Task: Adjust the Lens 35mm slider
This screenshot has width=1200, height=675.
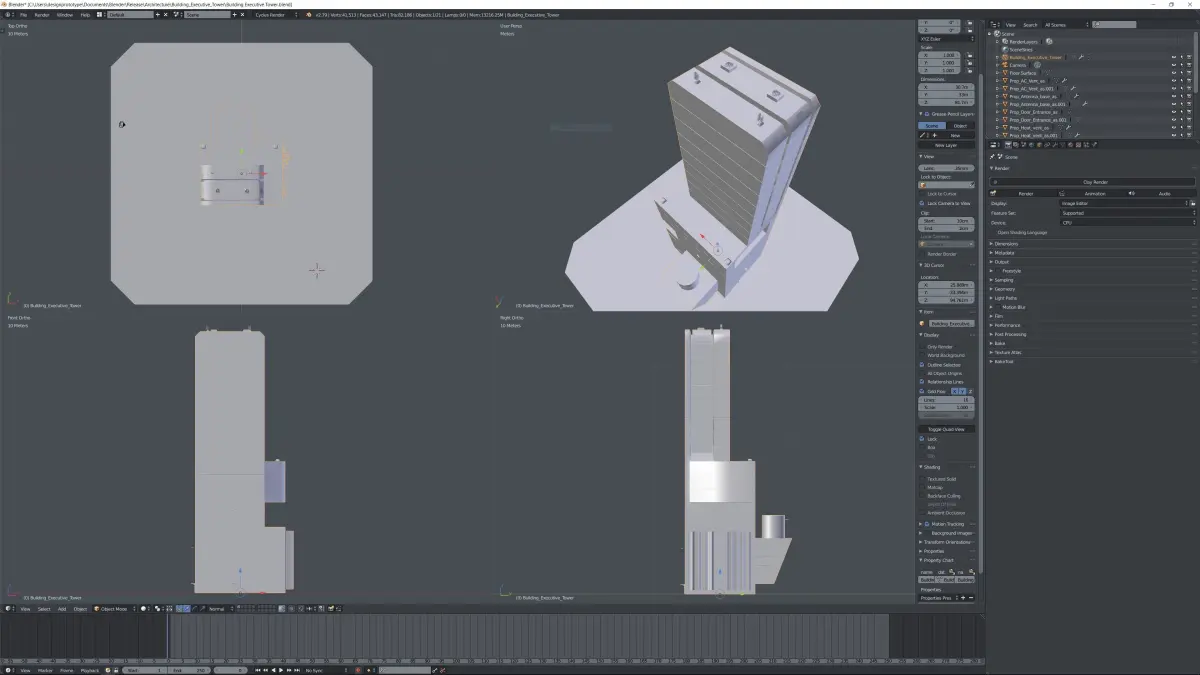Action: point(946,168)
